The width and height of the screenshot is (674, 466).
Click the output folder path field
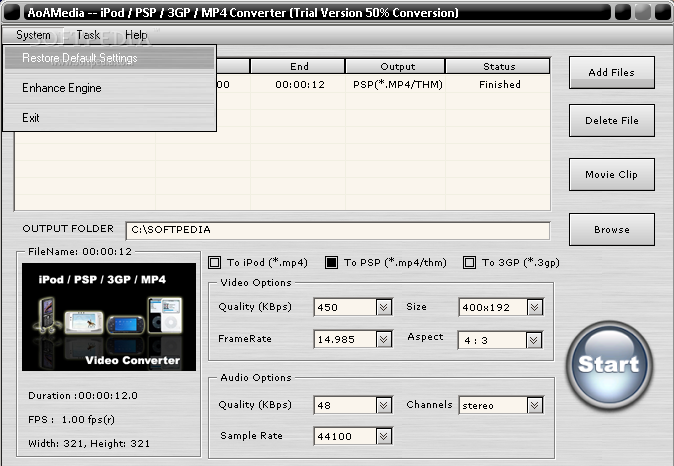tap(338, 230)
